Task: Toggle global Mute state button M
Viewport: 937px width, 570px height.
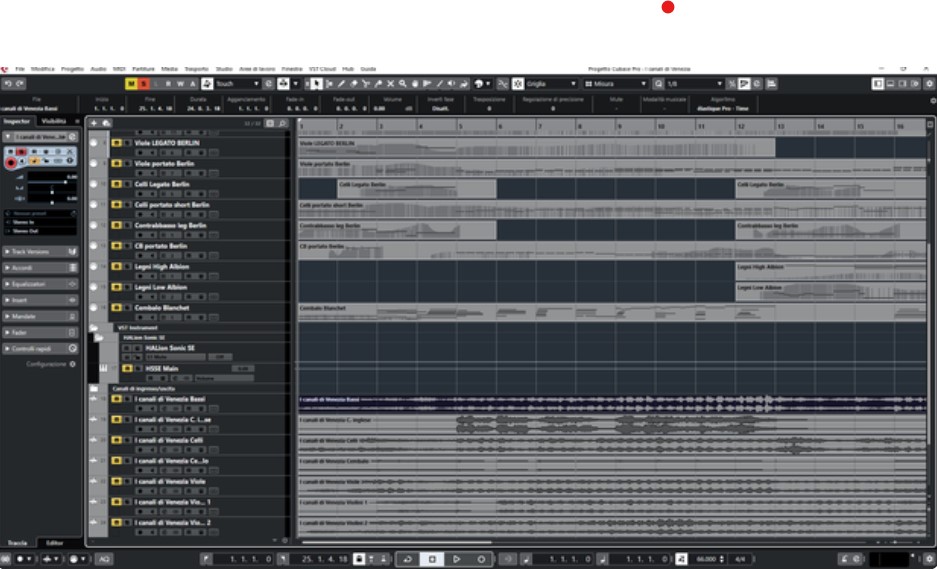Action: coord(131,84)
